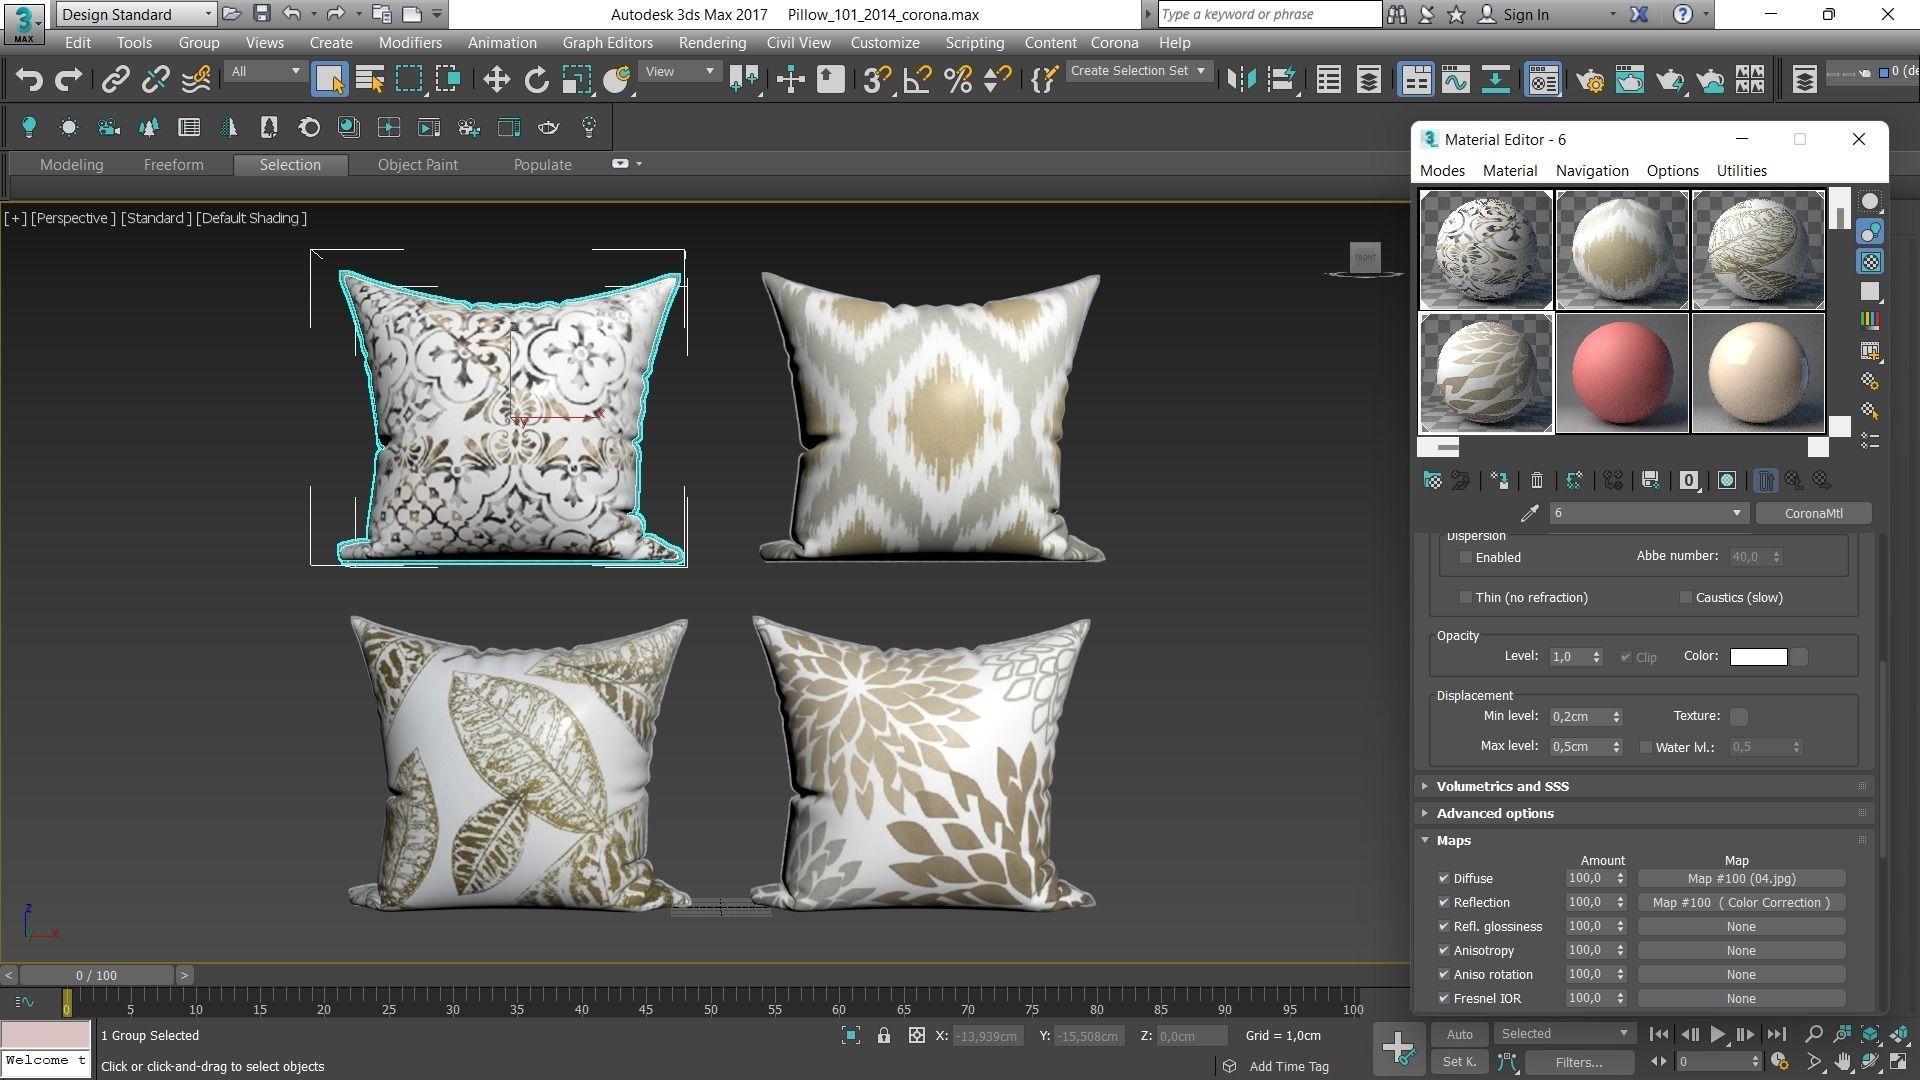Uncheck the Anisotropy map checkbox

pos(1444,951)
